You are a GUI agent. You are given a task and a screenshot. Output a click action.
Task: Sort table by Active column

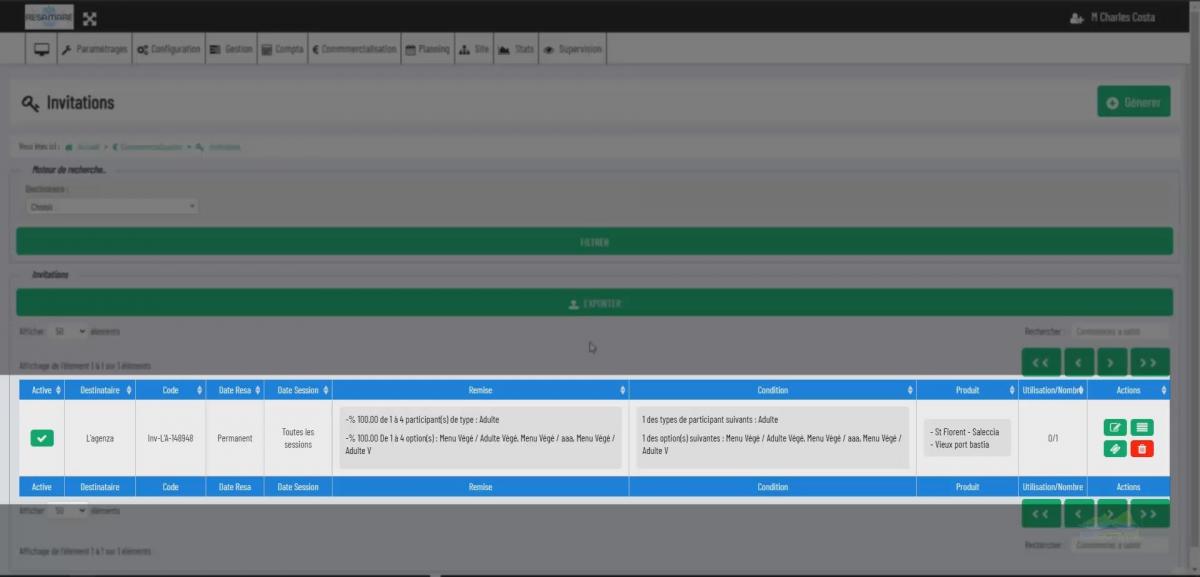pos(42,390)
